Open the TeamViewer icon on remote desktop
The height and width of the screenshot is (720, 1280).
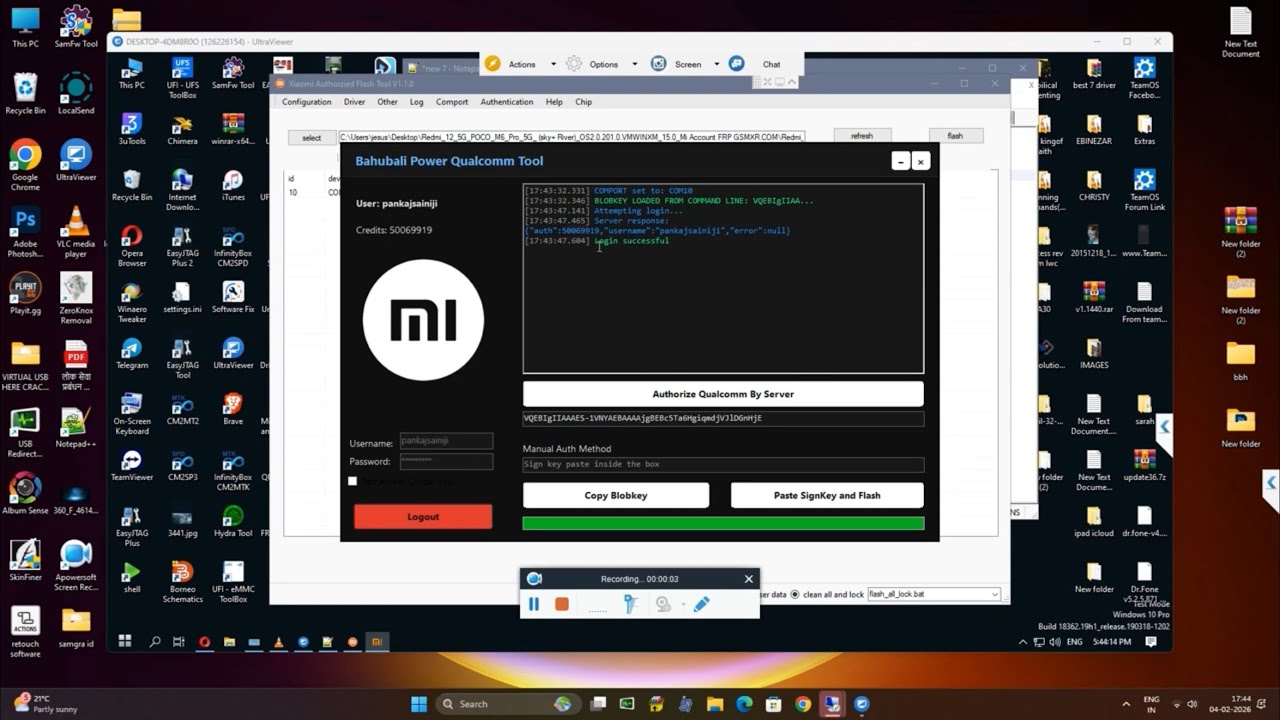coord(131,465)
